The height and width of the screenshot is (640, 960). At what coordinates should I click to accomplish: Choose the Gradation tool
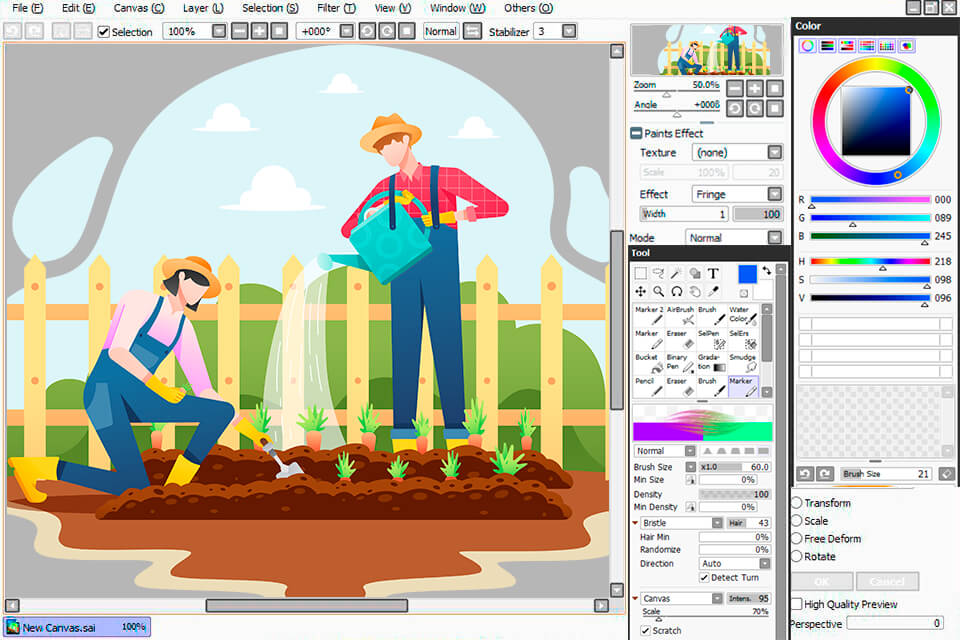tap(712, 363)
